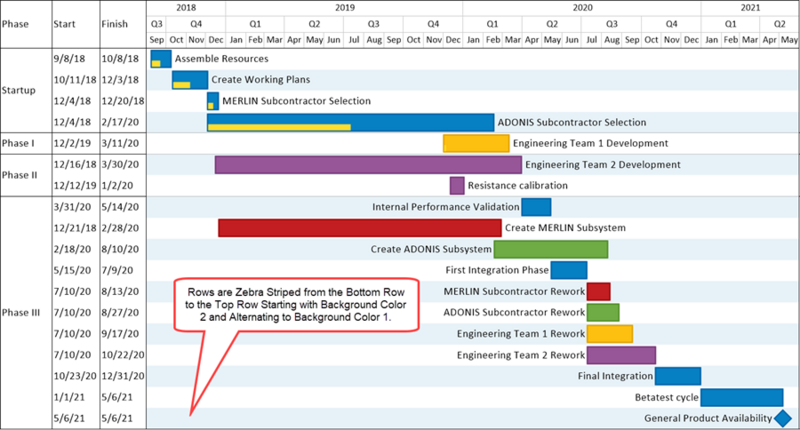Select the Assemble Resources task bar
The height and width of the screenshot is (430, 800).
coord(161,59)
